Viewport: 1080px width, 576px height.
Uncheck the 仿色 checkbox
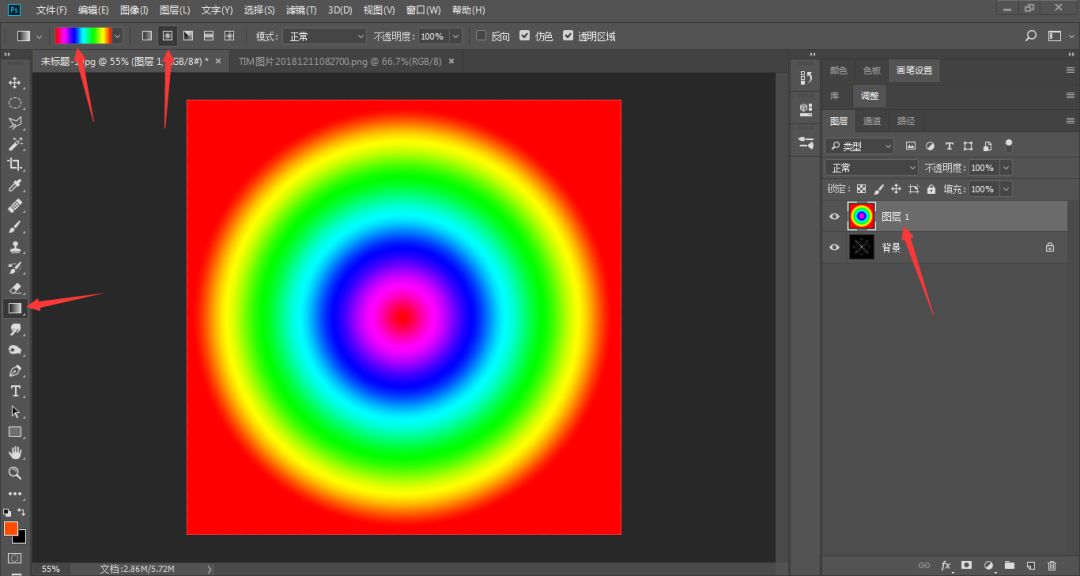(x=525, y=36)
